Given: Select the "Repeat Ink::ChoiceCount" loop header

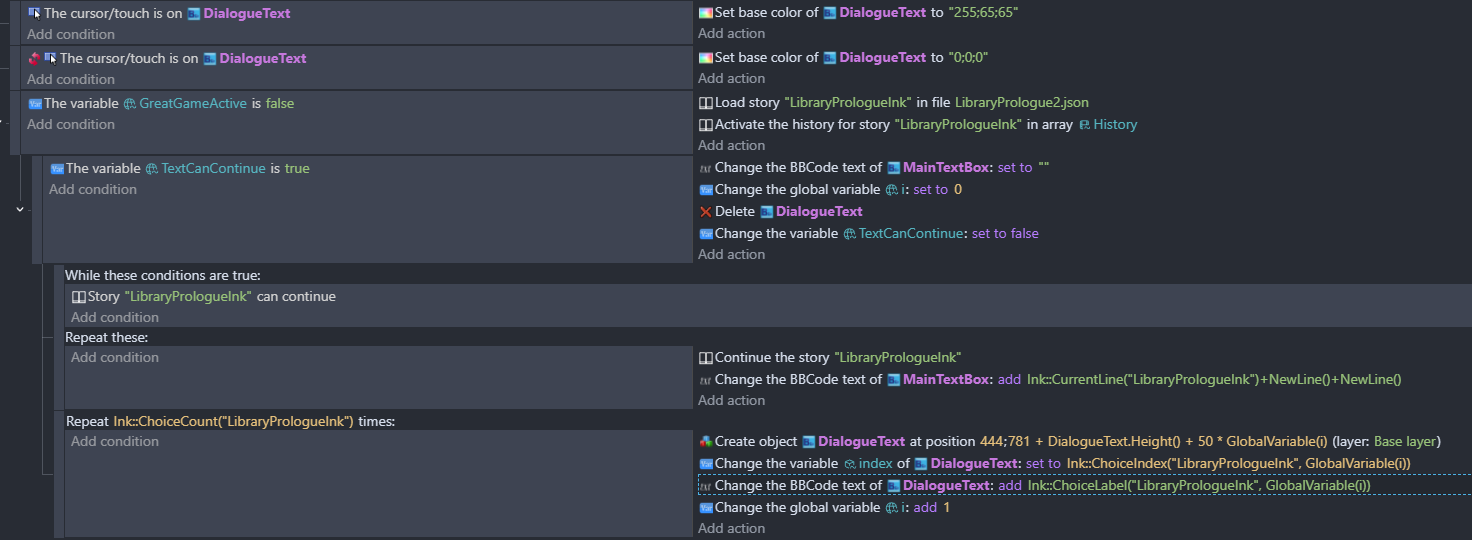Looking at the screenshot, I should 230,422.
